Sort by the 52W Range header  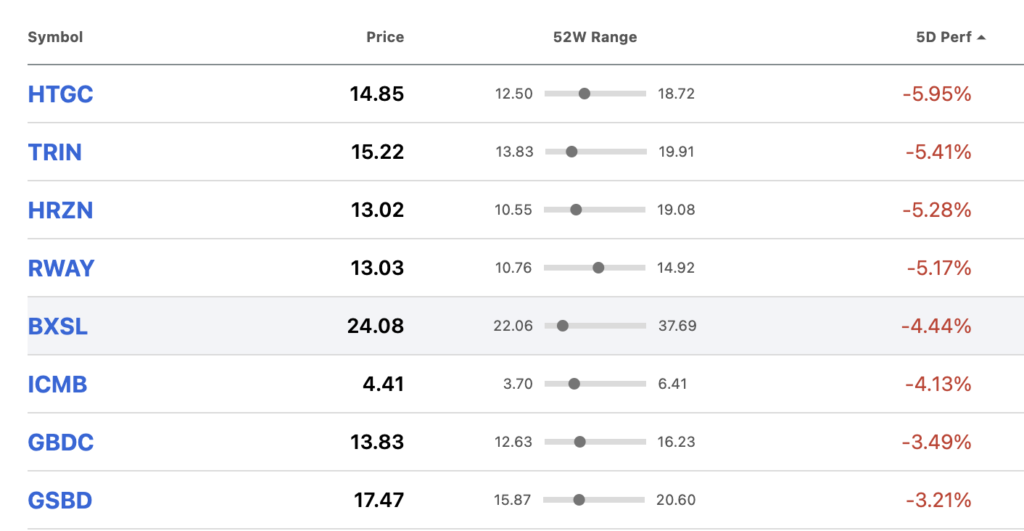pos(595,37)
